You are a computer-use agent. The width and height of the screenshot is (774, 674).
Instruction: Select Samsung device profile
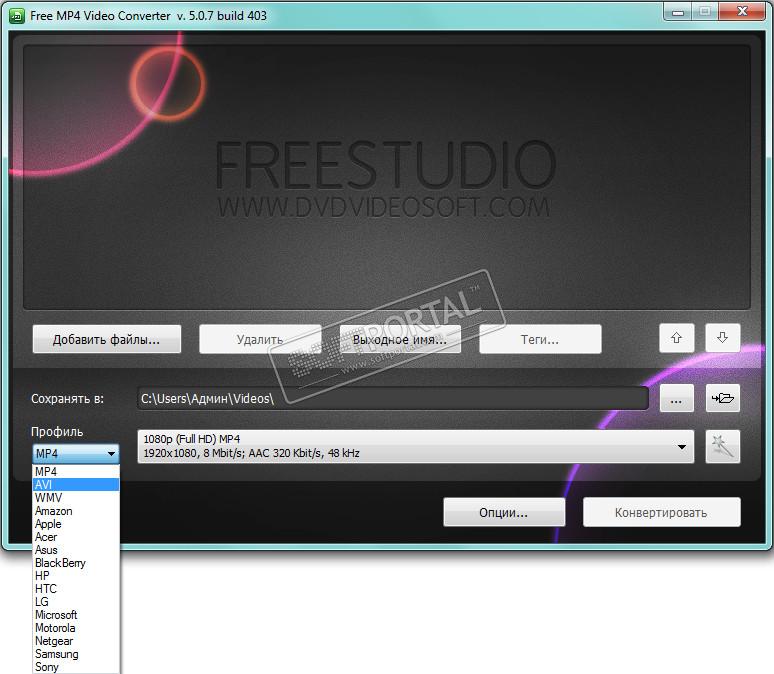tap(76, 654)
